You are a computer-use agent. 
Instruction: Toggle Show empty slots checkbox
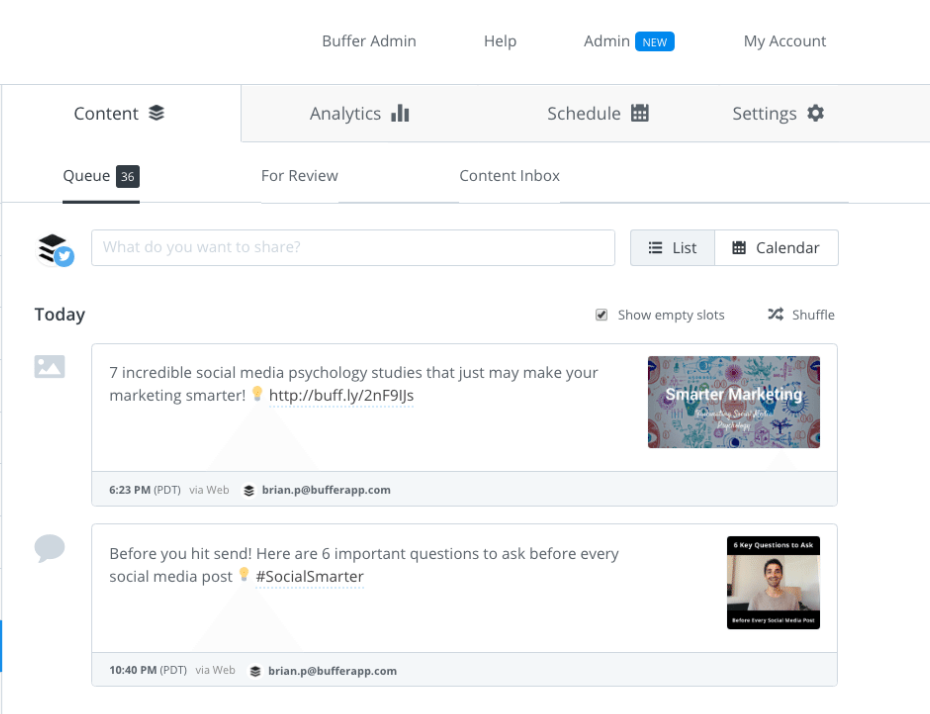601,315
